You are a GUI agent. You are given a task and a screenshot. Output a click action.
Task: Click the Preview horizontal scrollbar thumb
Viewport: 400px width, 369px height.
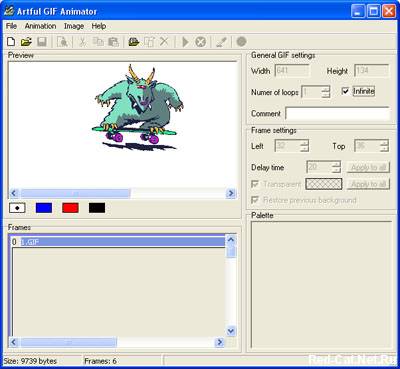point(75,193)
